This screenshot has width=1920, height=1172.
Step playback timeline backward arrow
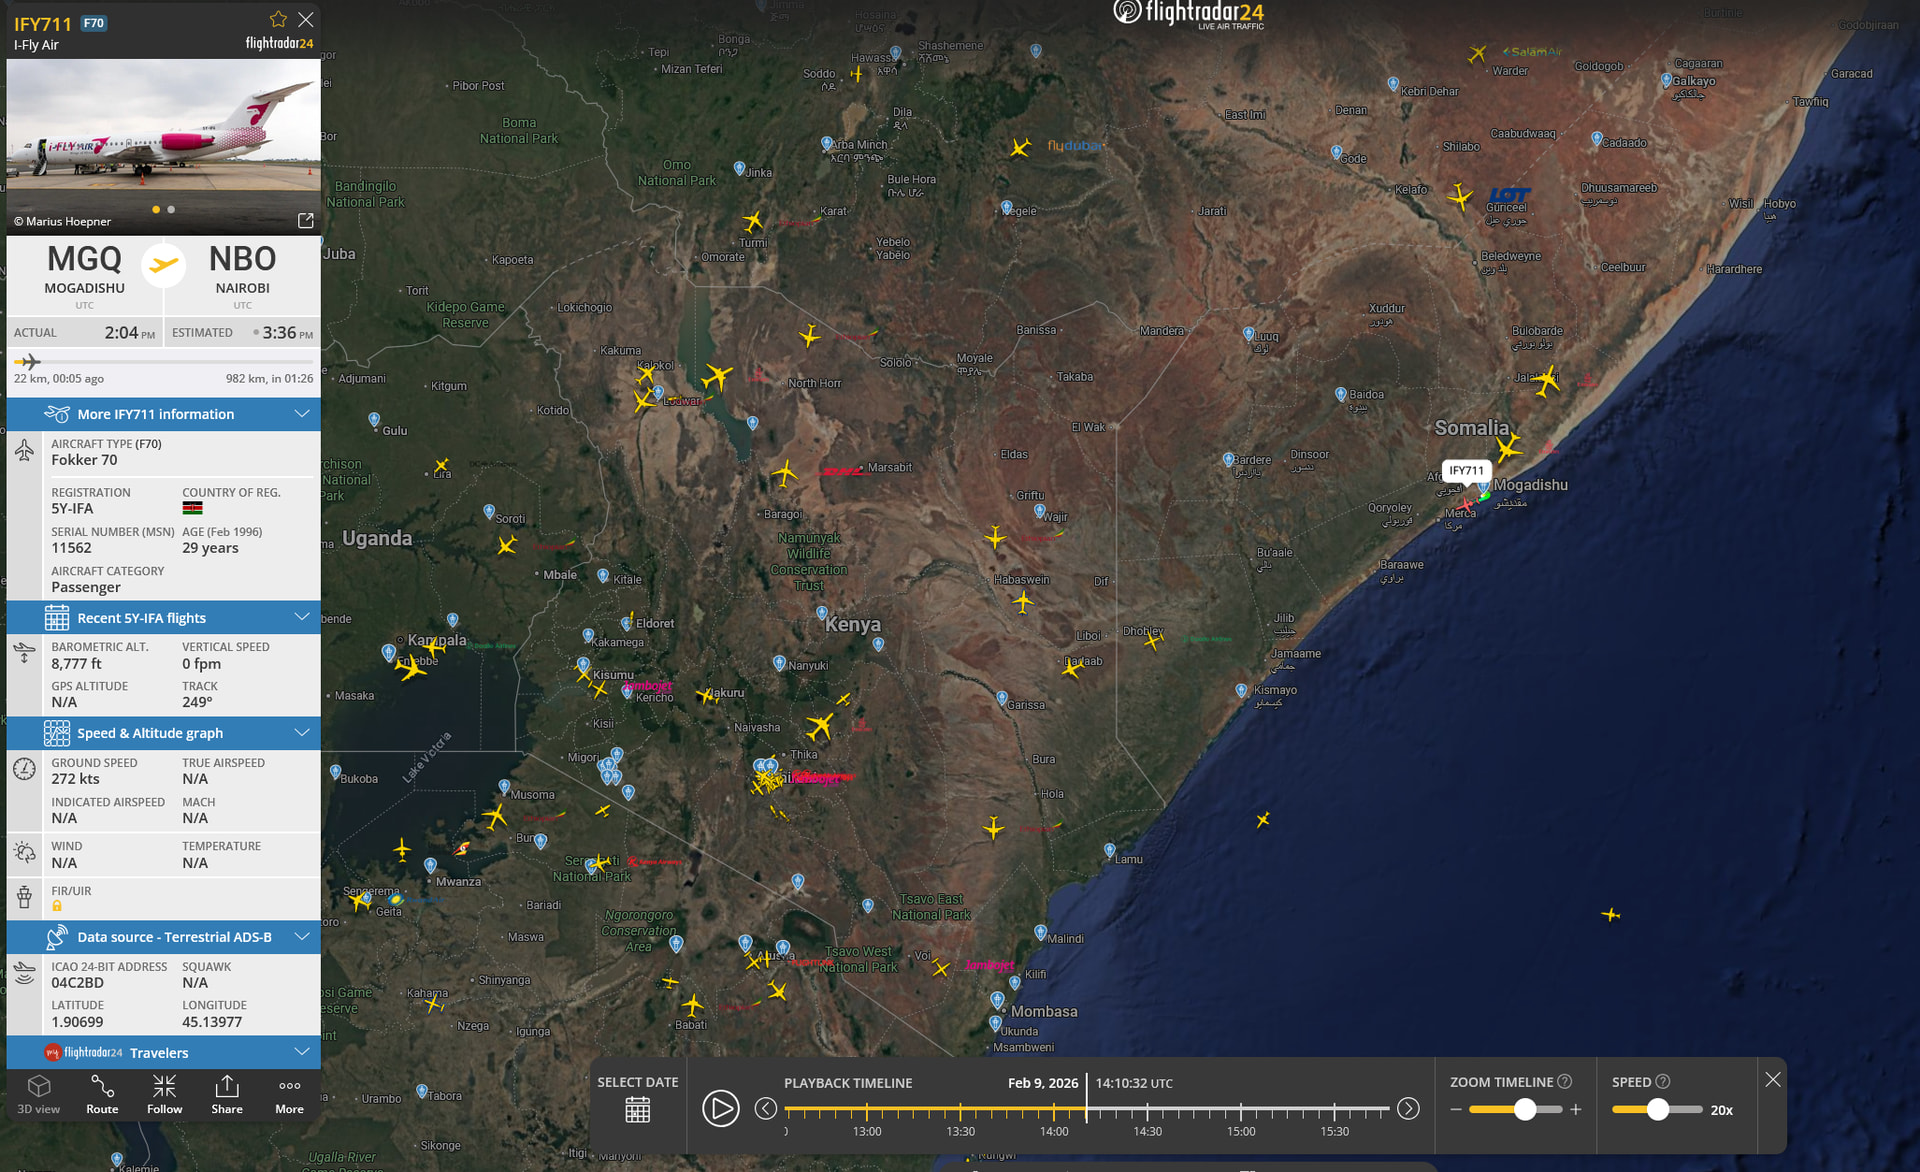766,1108
